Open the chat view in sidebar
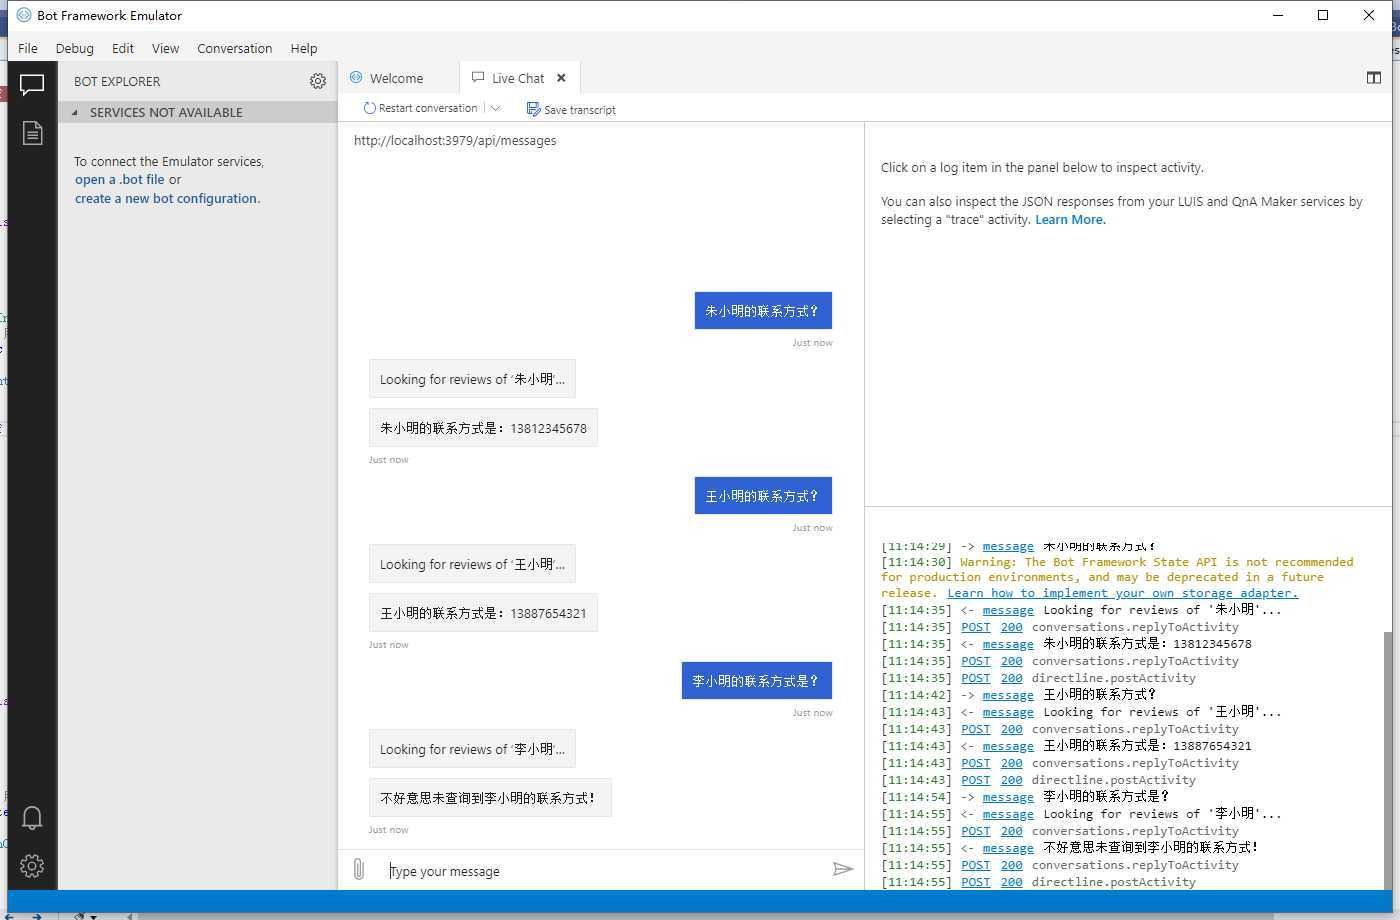This screenshot has height=920, width=1400. (x=32, y=85)
